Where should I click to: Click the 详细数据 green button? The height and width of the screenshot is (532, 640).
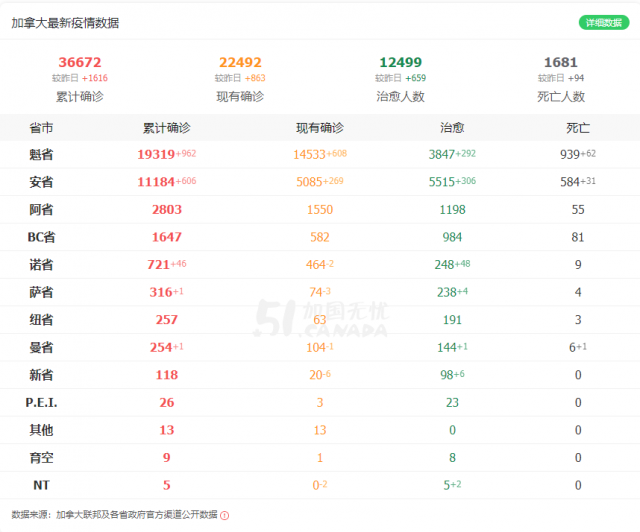[604, 22]
